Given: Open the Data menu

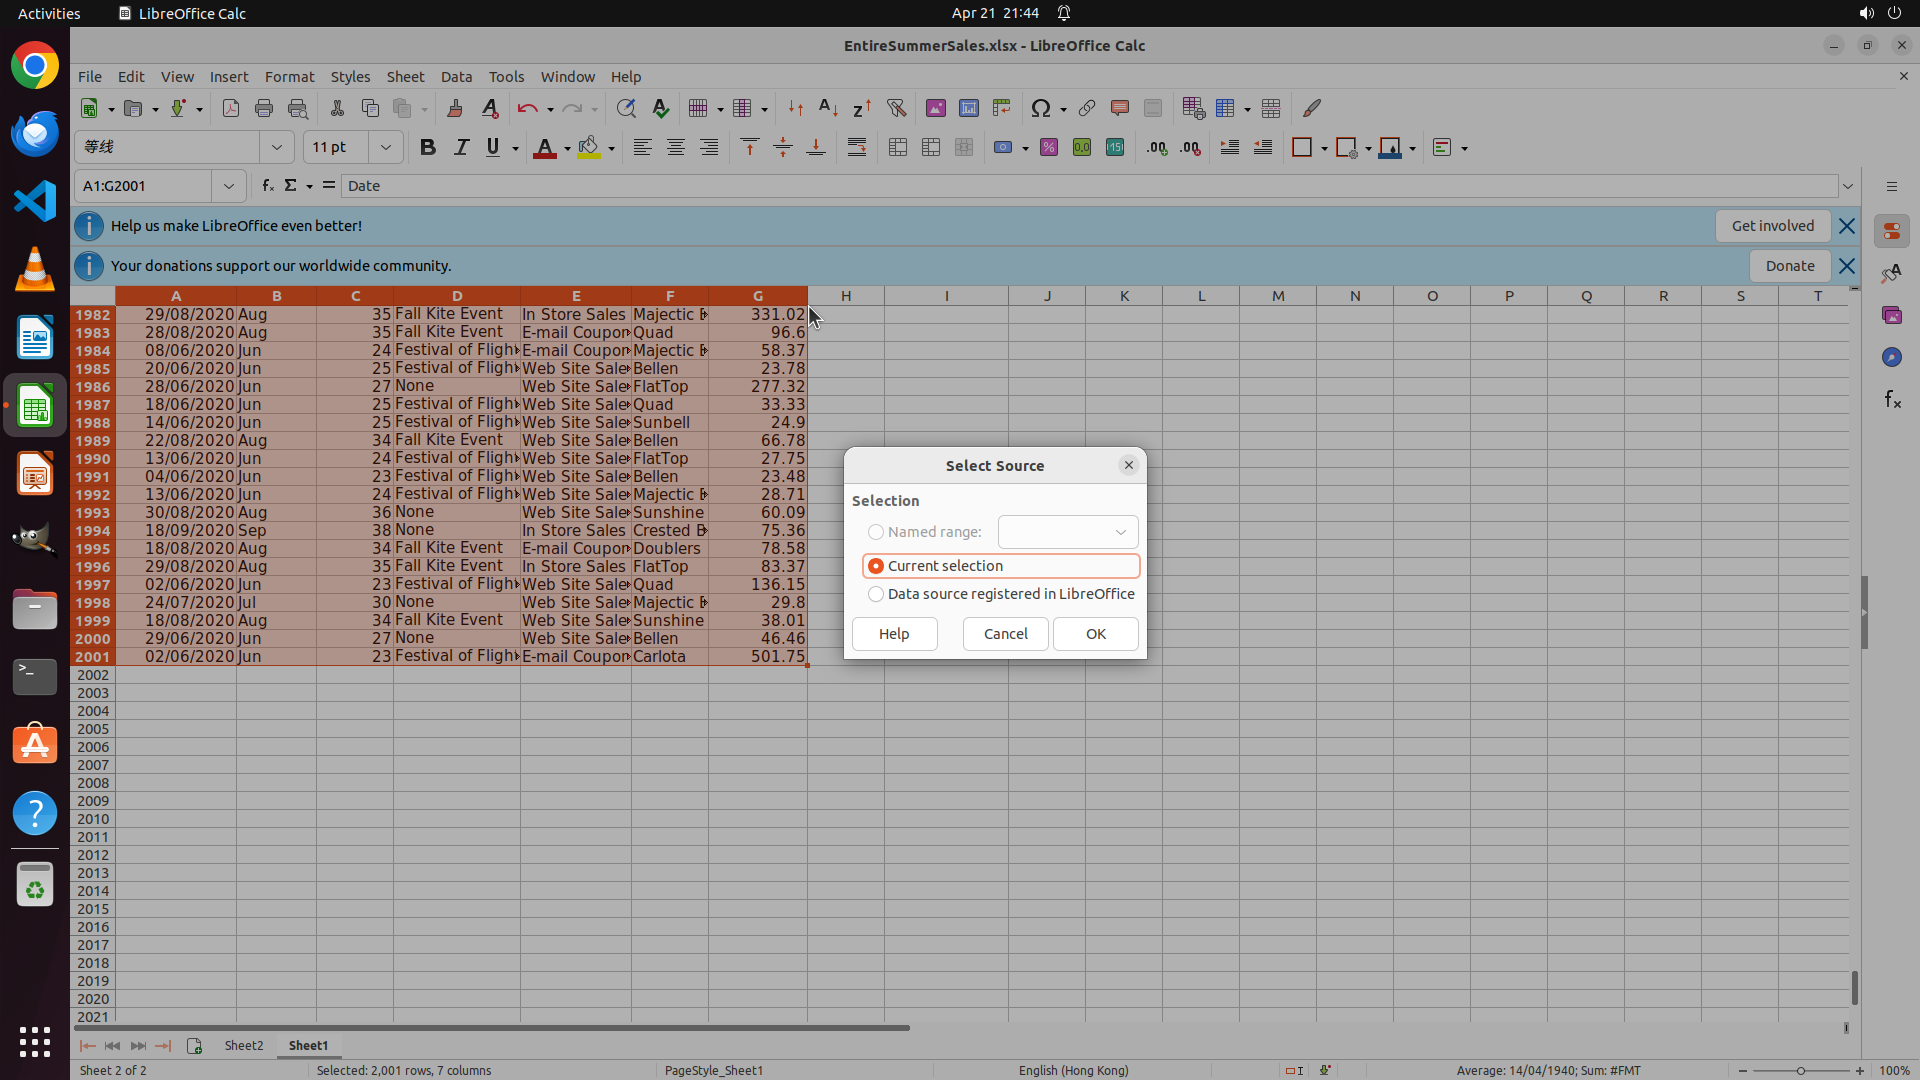Looking at the screenshot, I should click(x=456, y=77).
